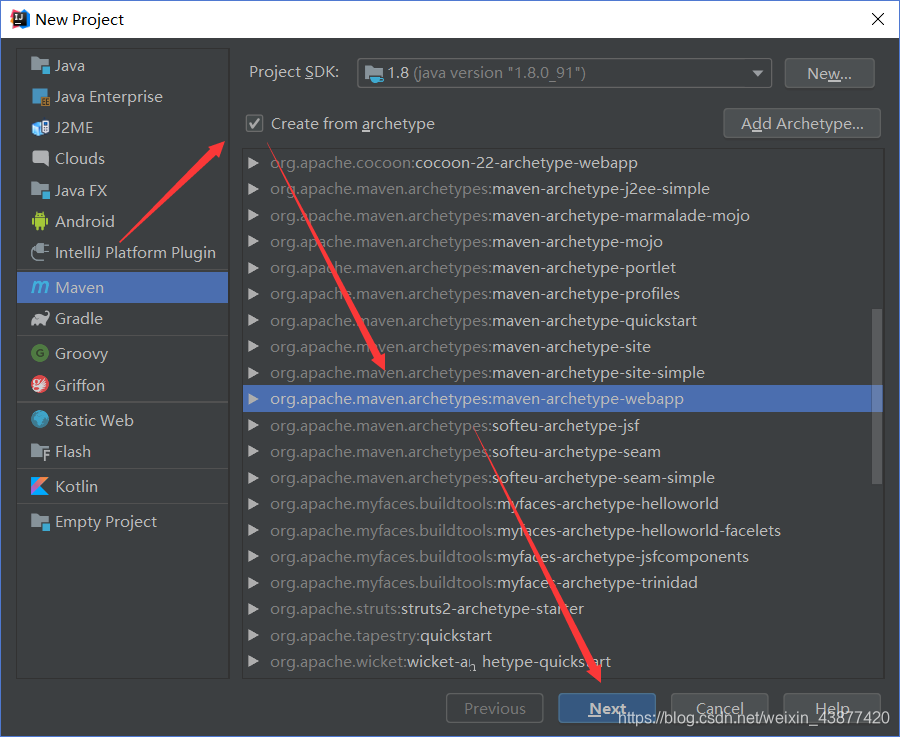This screenshot has width=900, height=737.
Task: Choose Kotlin project type
Action: (x=123, y=486)
